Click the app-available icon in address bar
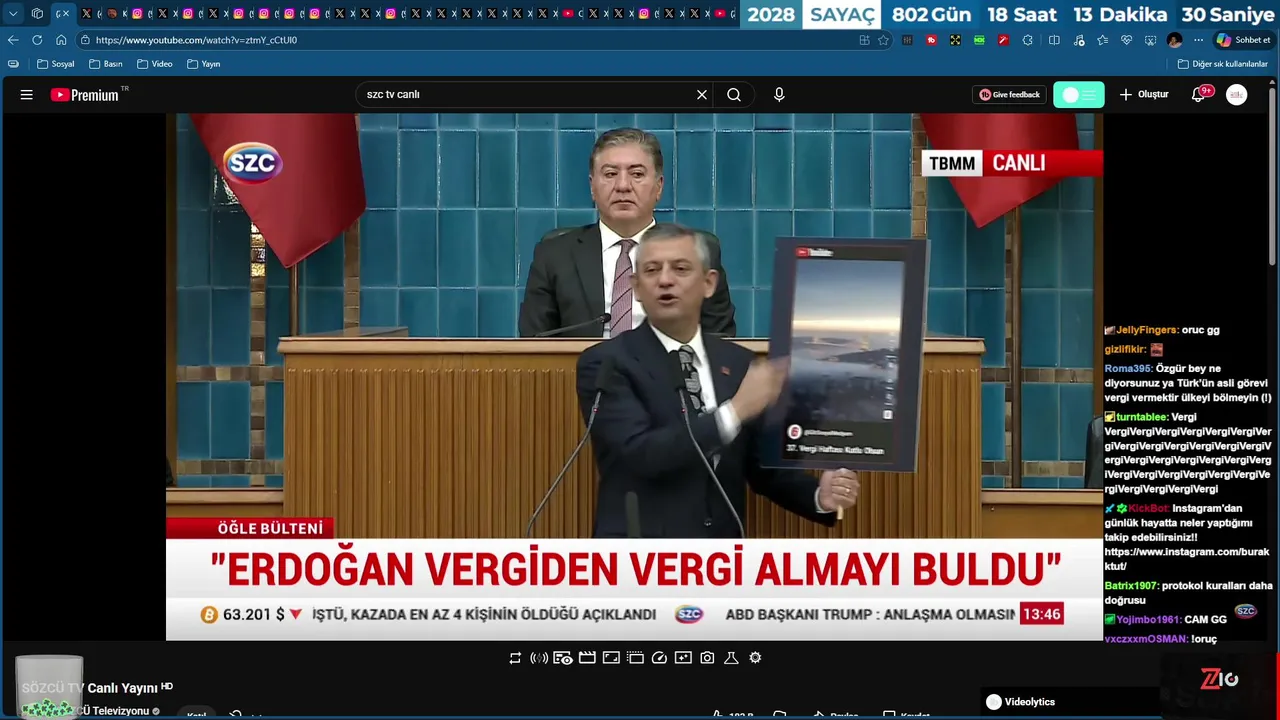The width and height of the screenshot is (1280, 720). point(864,40)
